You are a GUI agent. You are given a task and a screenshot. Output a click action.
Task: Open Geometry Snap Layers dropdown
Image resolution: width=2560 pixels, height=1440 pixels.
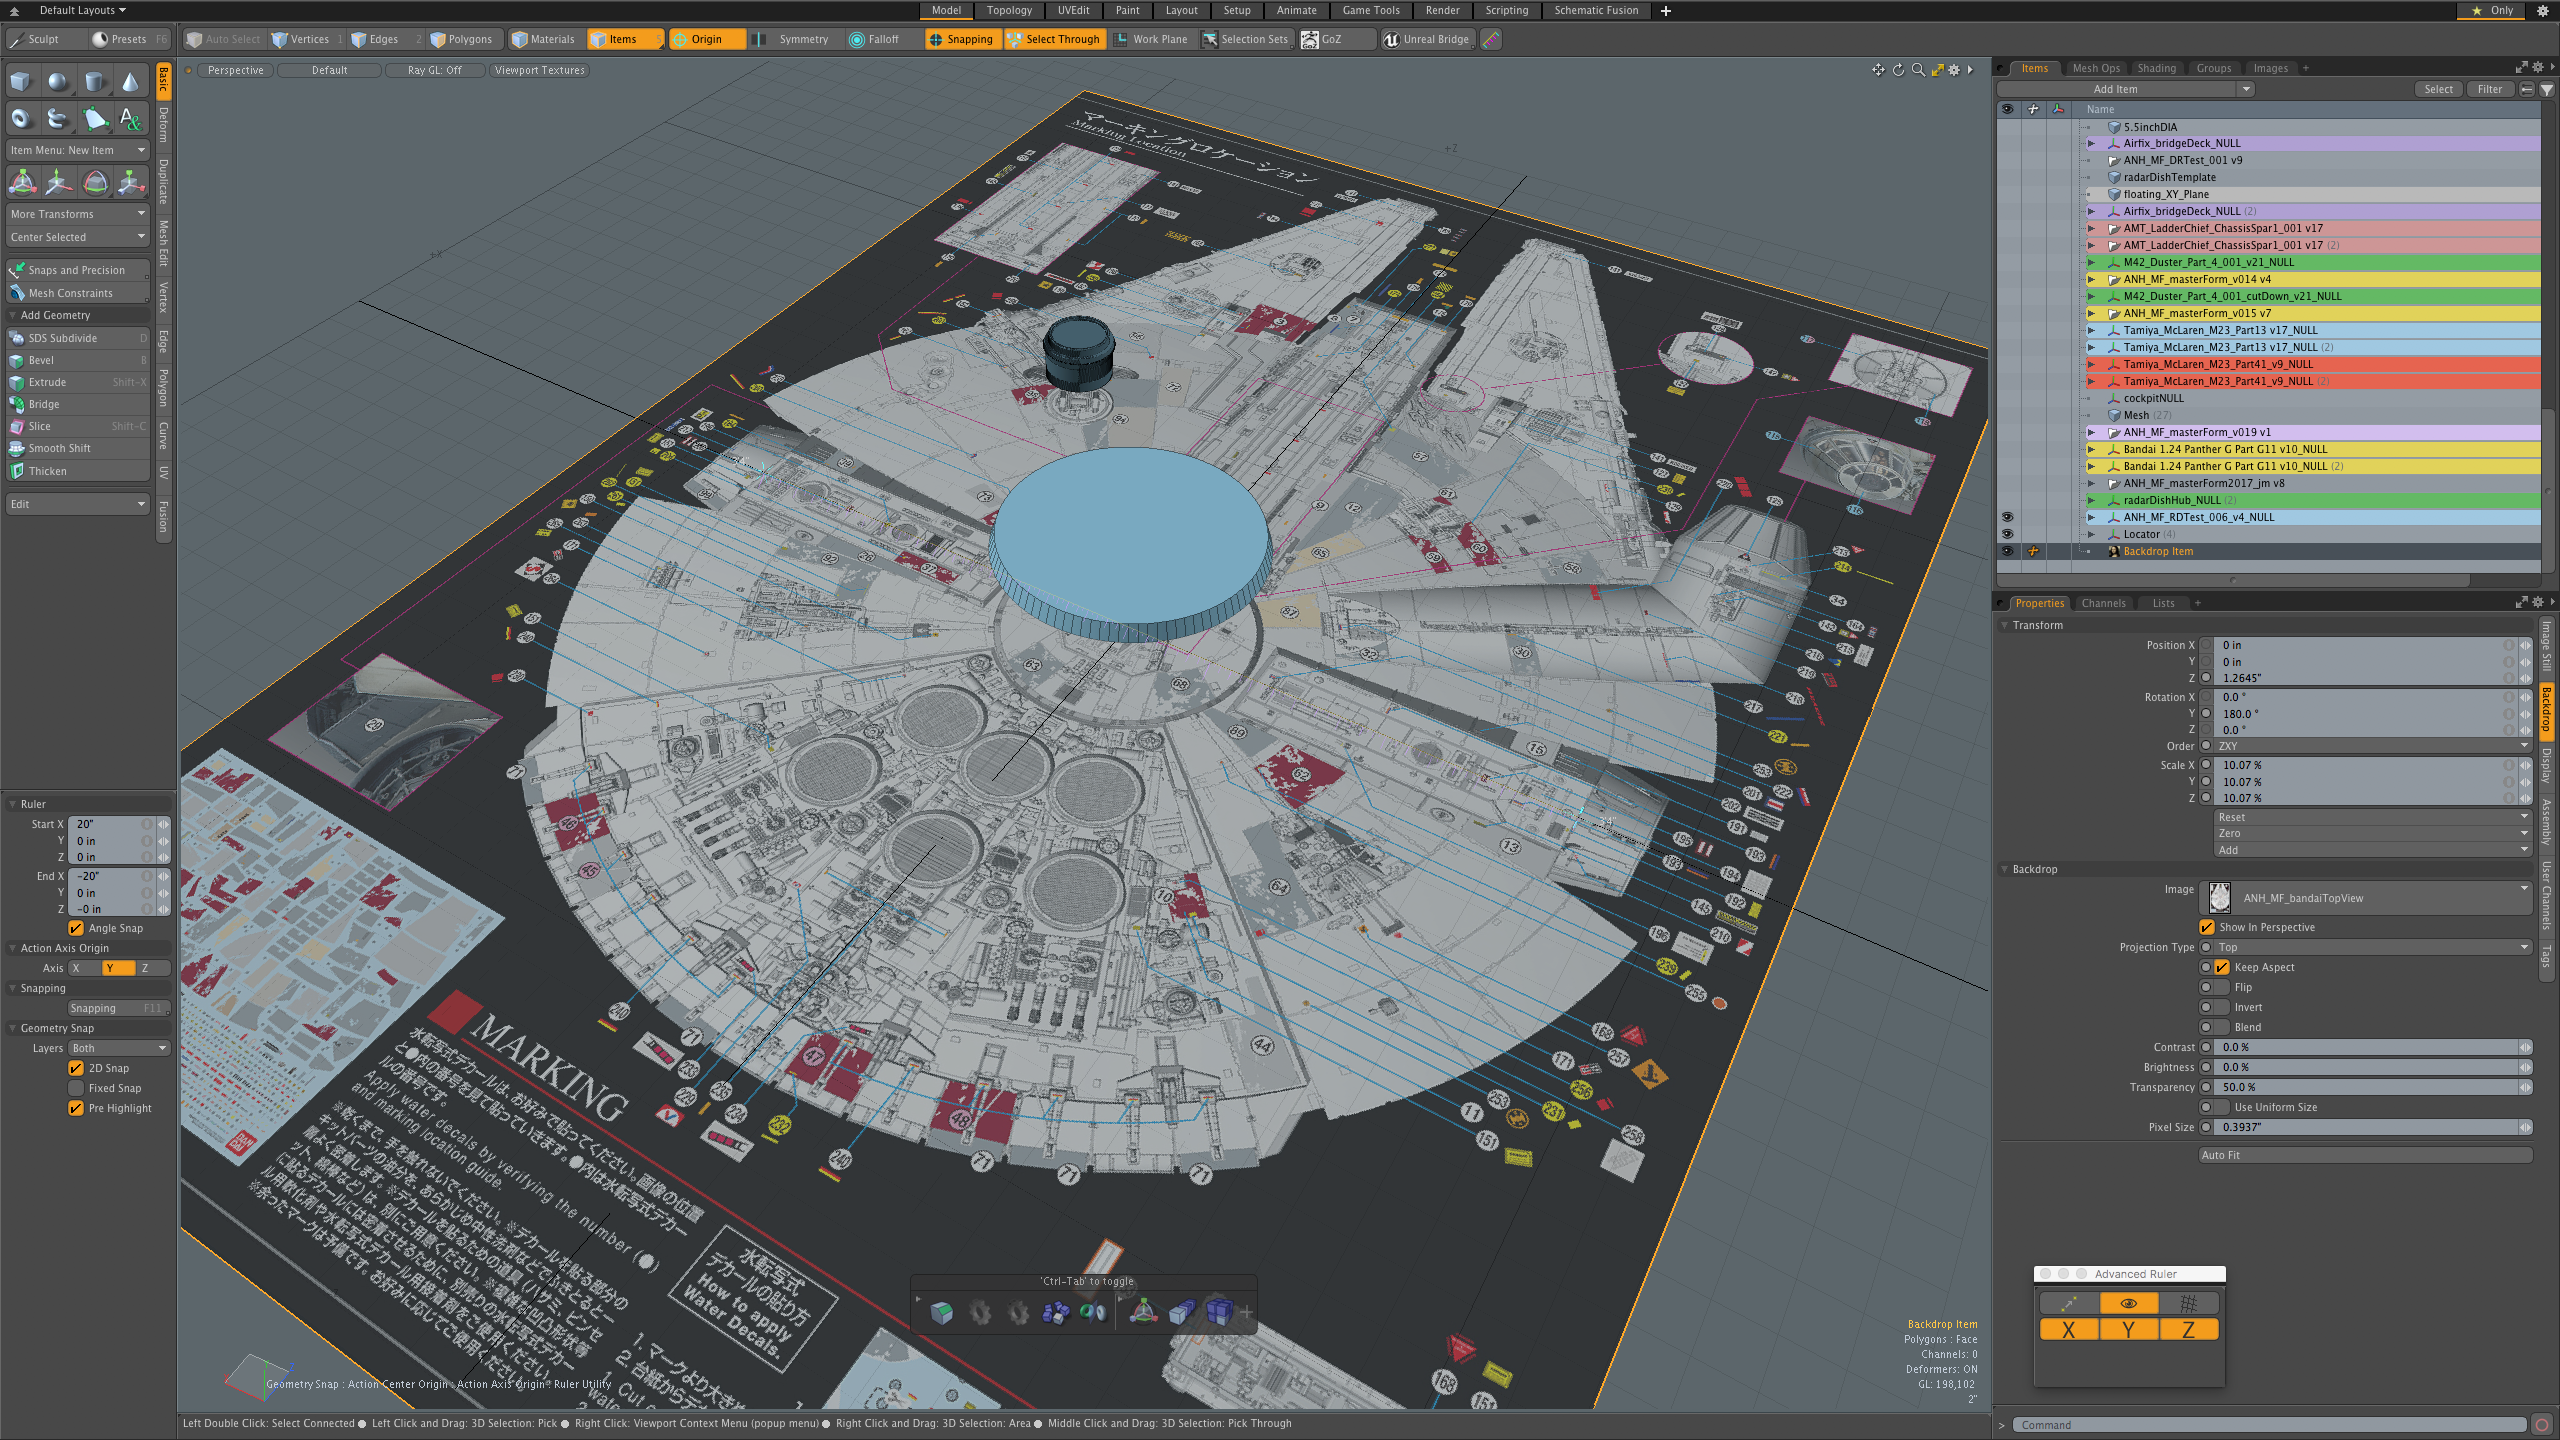click(120, 1048)
